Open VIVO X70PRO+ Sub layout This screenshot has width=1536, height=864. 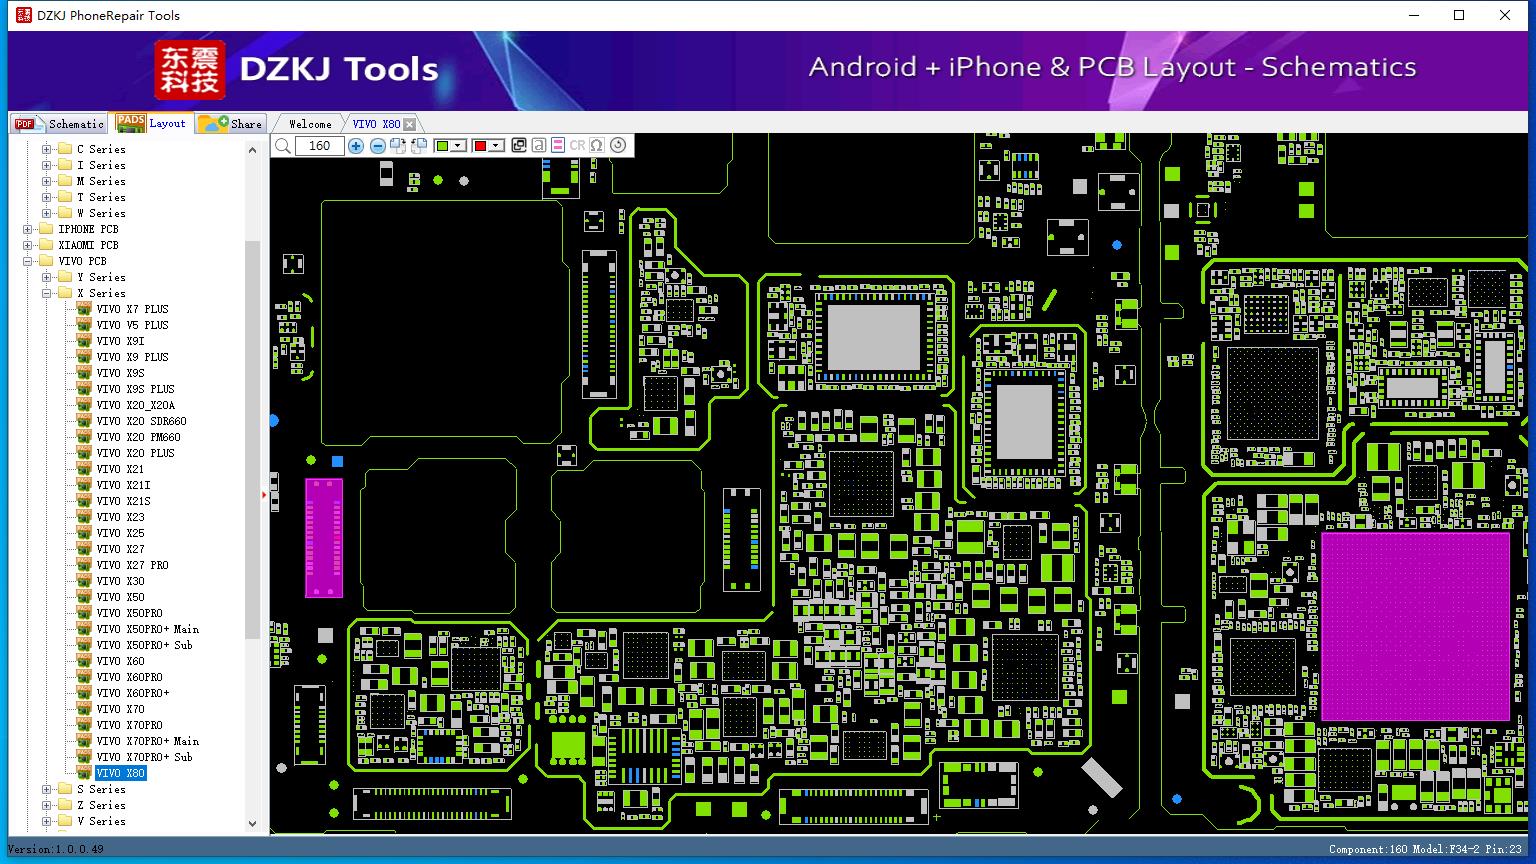[144, 757]
